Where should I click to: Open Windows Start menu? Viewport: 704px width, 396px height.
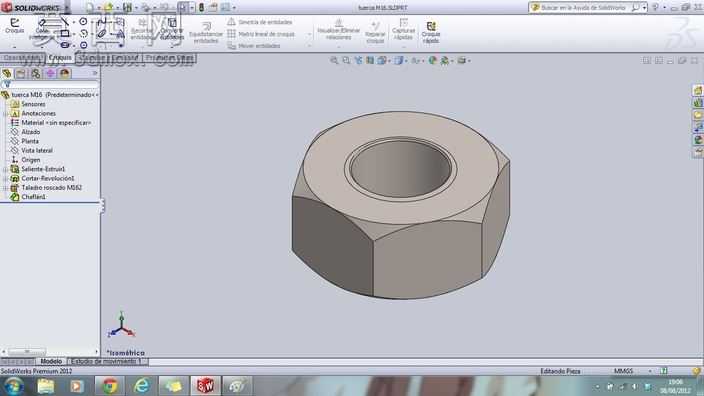[x=13, y=386]
